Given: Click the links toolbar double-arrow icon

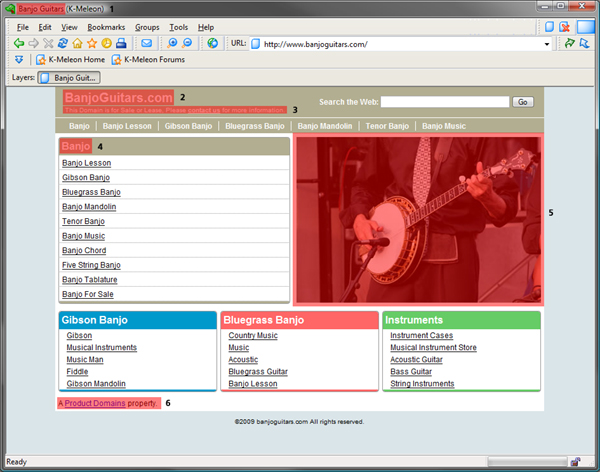Looking at the screenshot, I should click(x=19, y=60).
